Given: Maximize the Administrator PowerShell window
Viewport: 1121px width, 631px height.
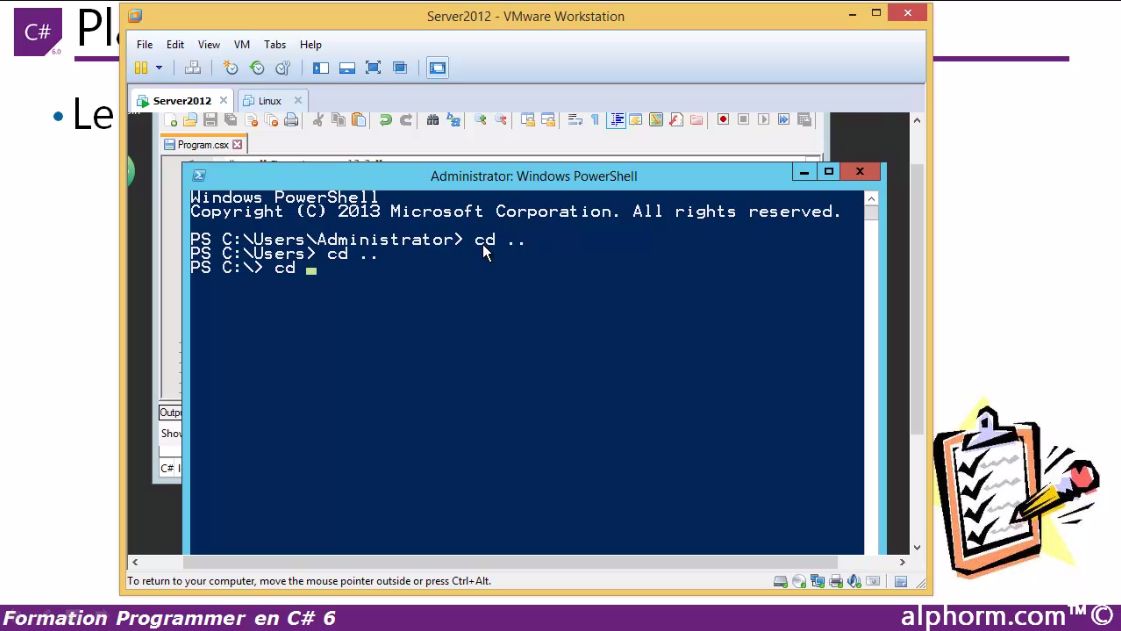Looking at the screenshot, I should coord(829,172).
